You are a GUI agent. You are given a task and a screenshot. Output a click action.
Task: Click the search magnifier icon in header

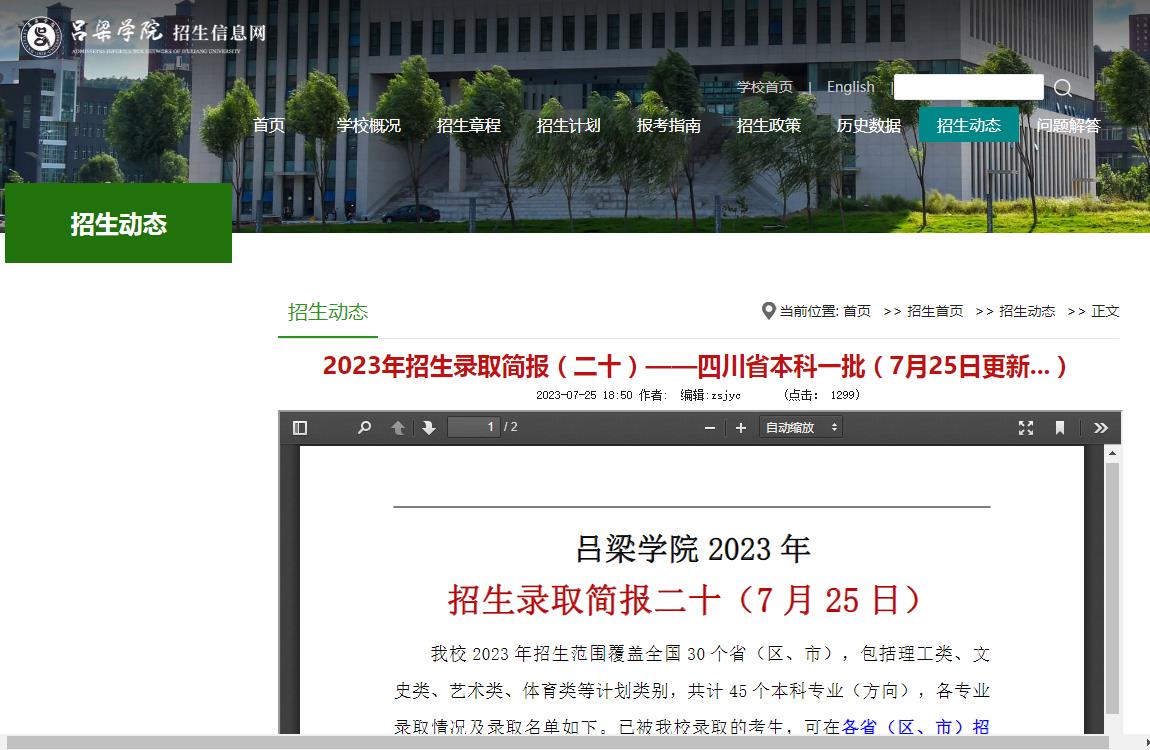1063,88
